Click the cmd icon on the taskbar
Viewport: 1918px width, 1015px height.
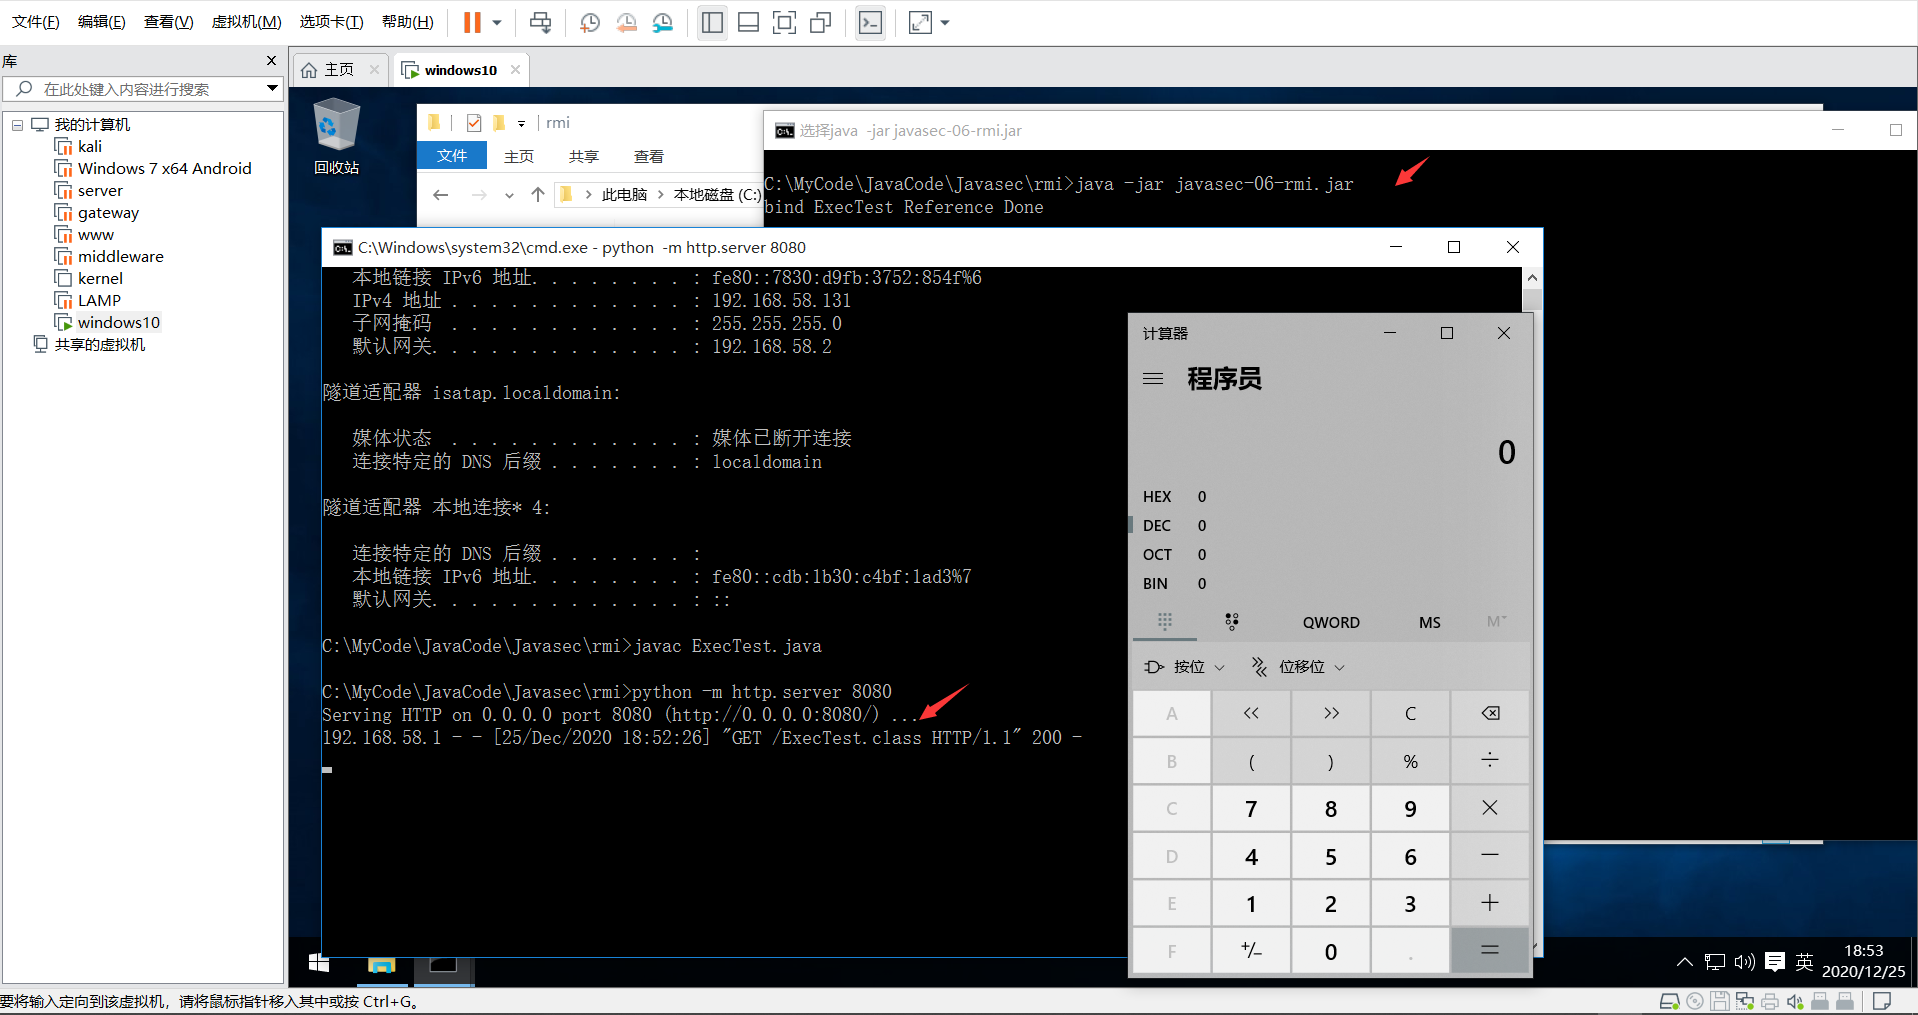coord(443,965)
